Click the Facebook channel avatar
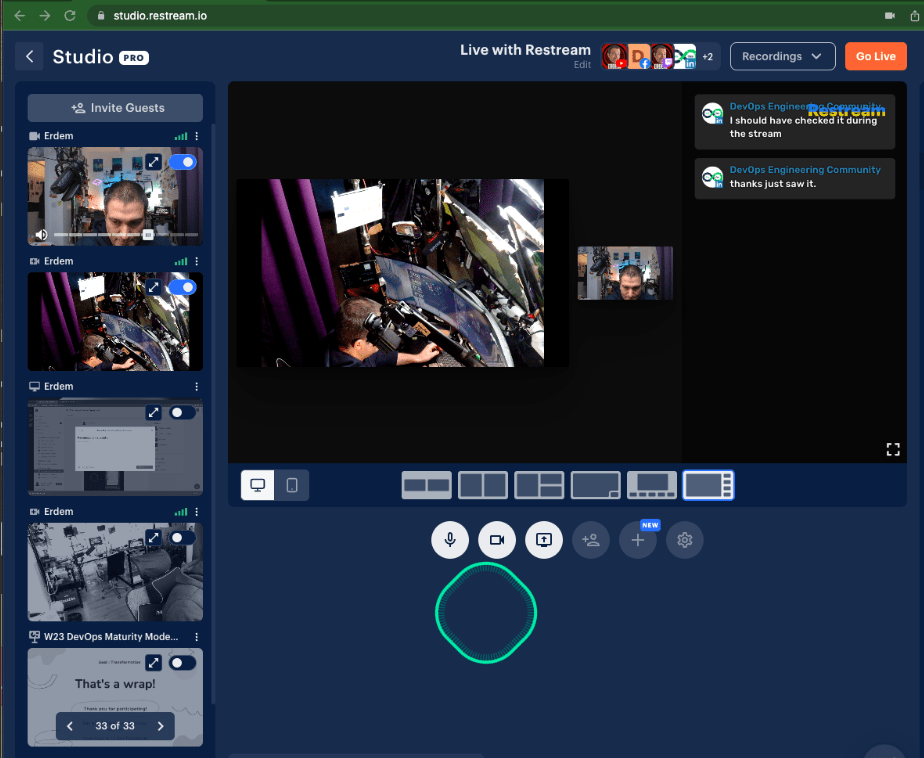This screenshot has width=924, height=758. (x=639, y=57)
